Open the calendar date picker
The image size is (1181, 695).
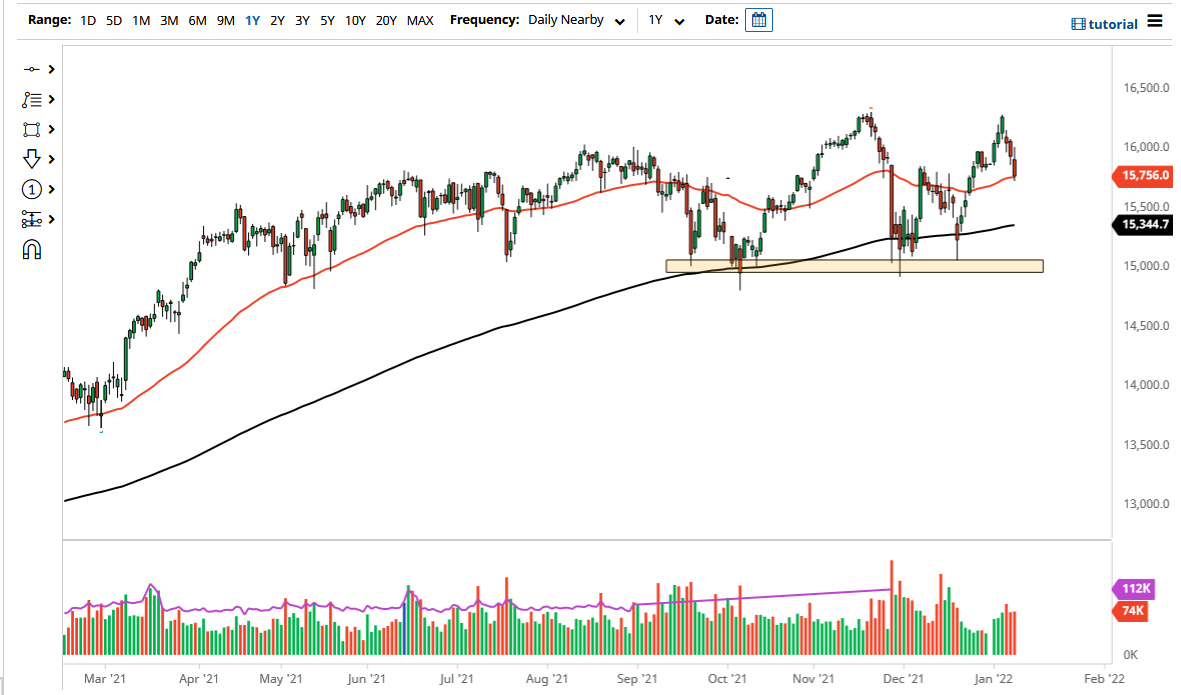(758, 19)
